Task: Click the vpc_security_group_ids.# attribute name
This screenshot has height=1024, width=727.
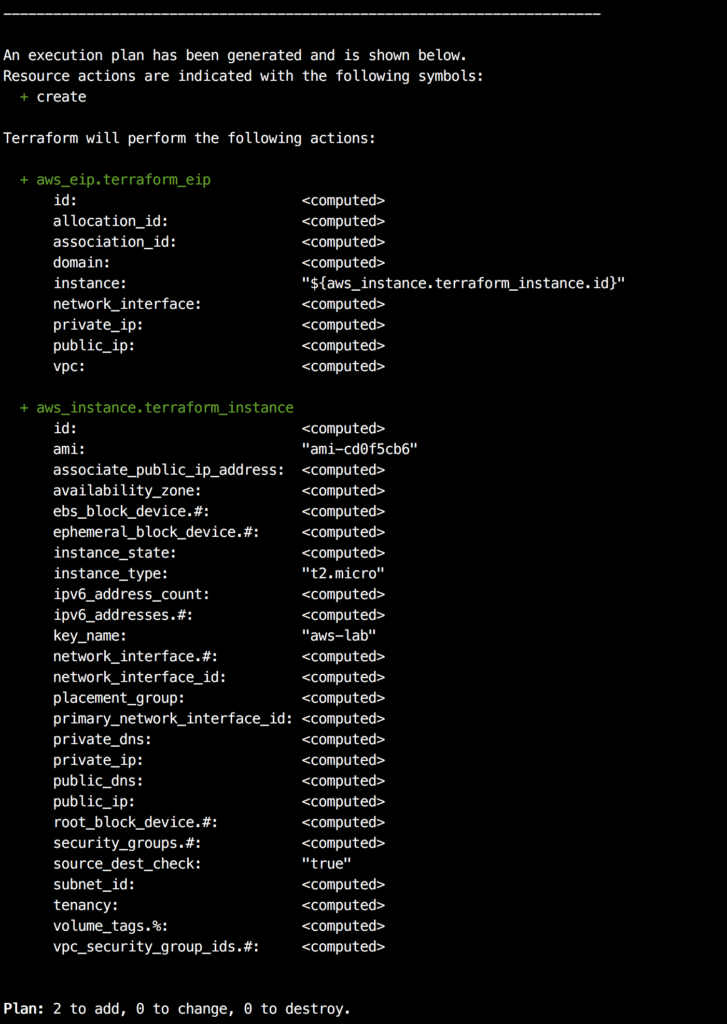Action: coord(156,946)
